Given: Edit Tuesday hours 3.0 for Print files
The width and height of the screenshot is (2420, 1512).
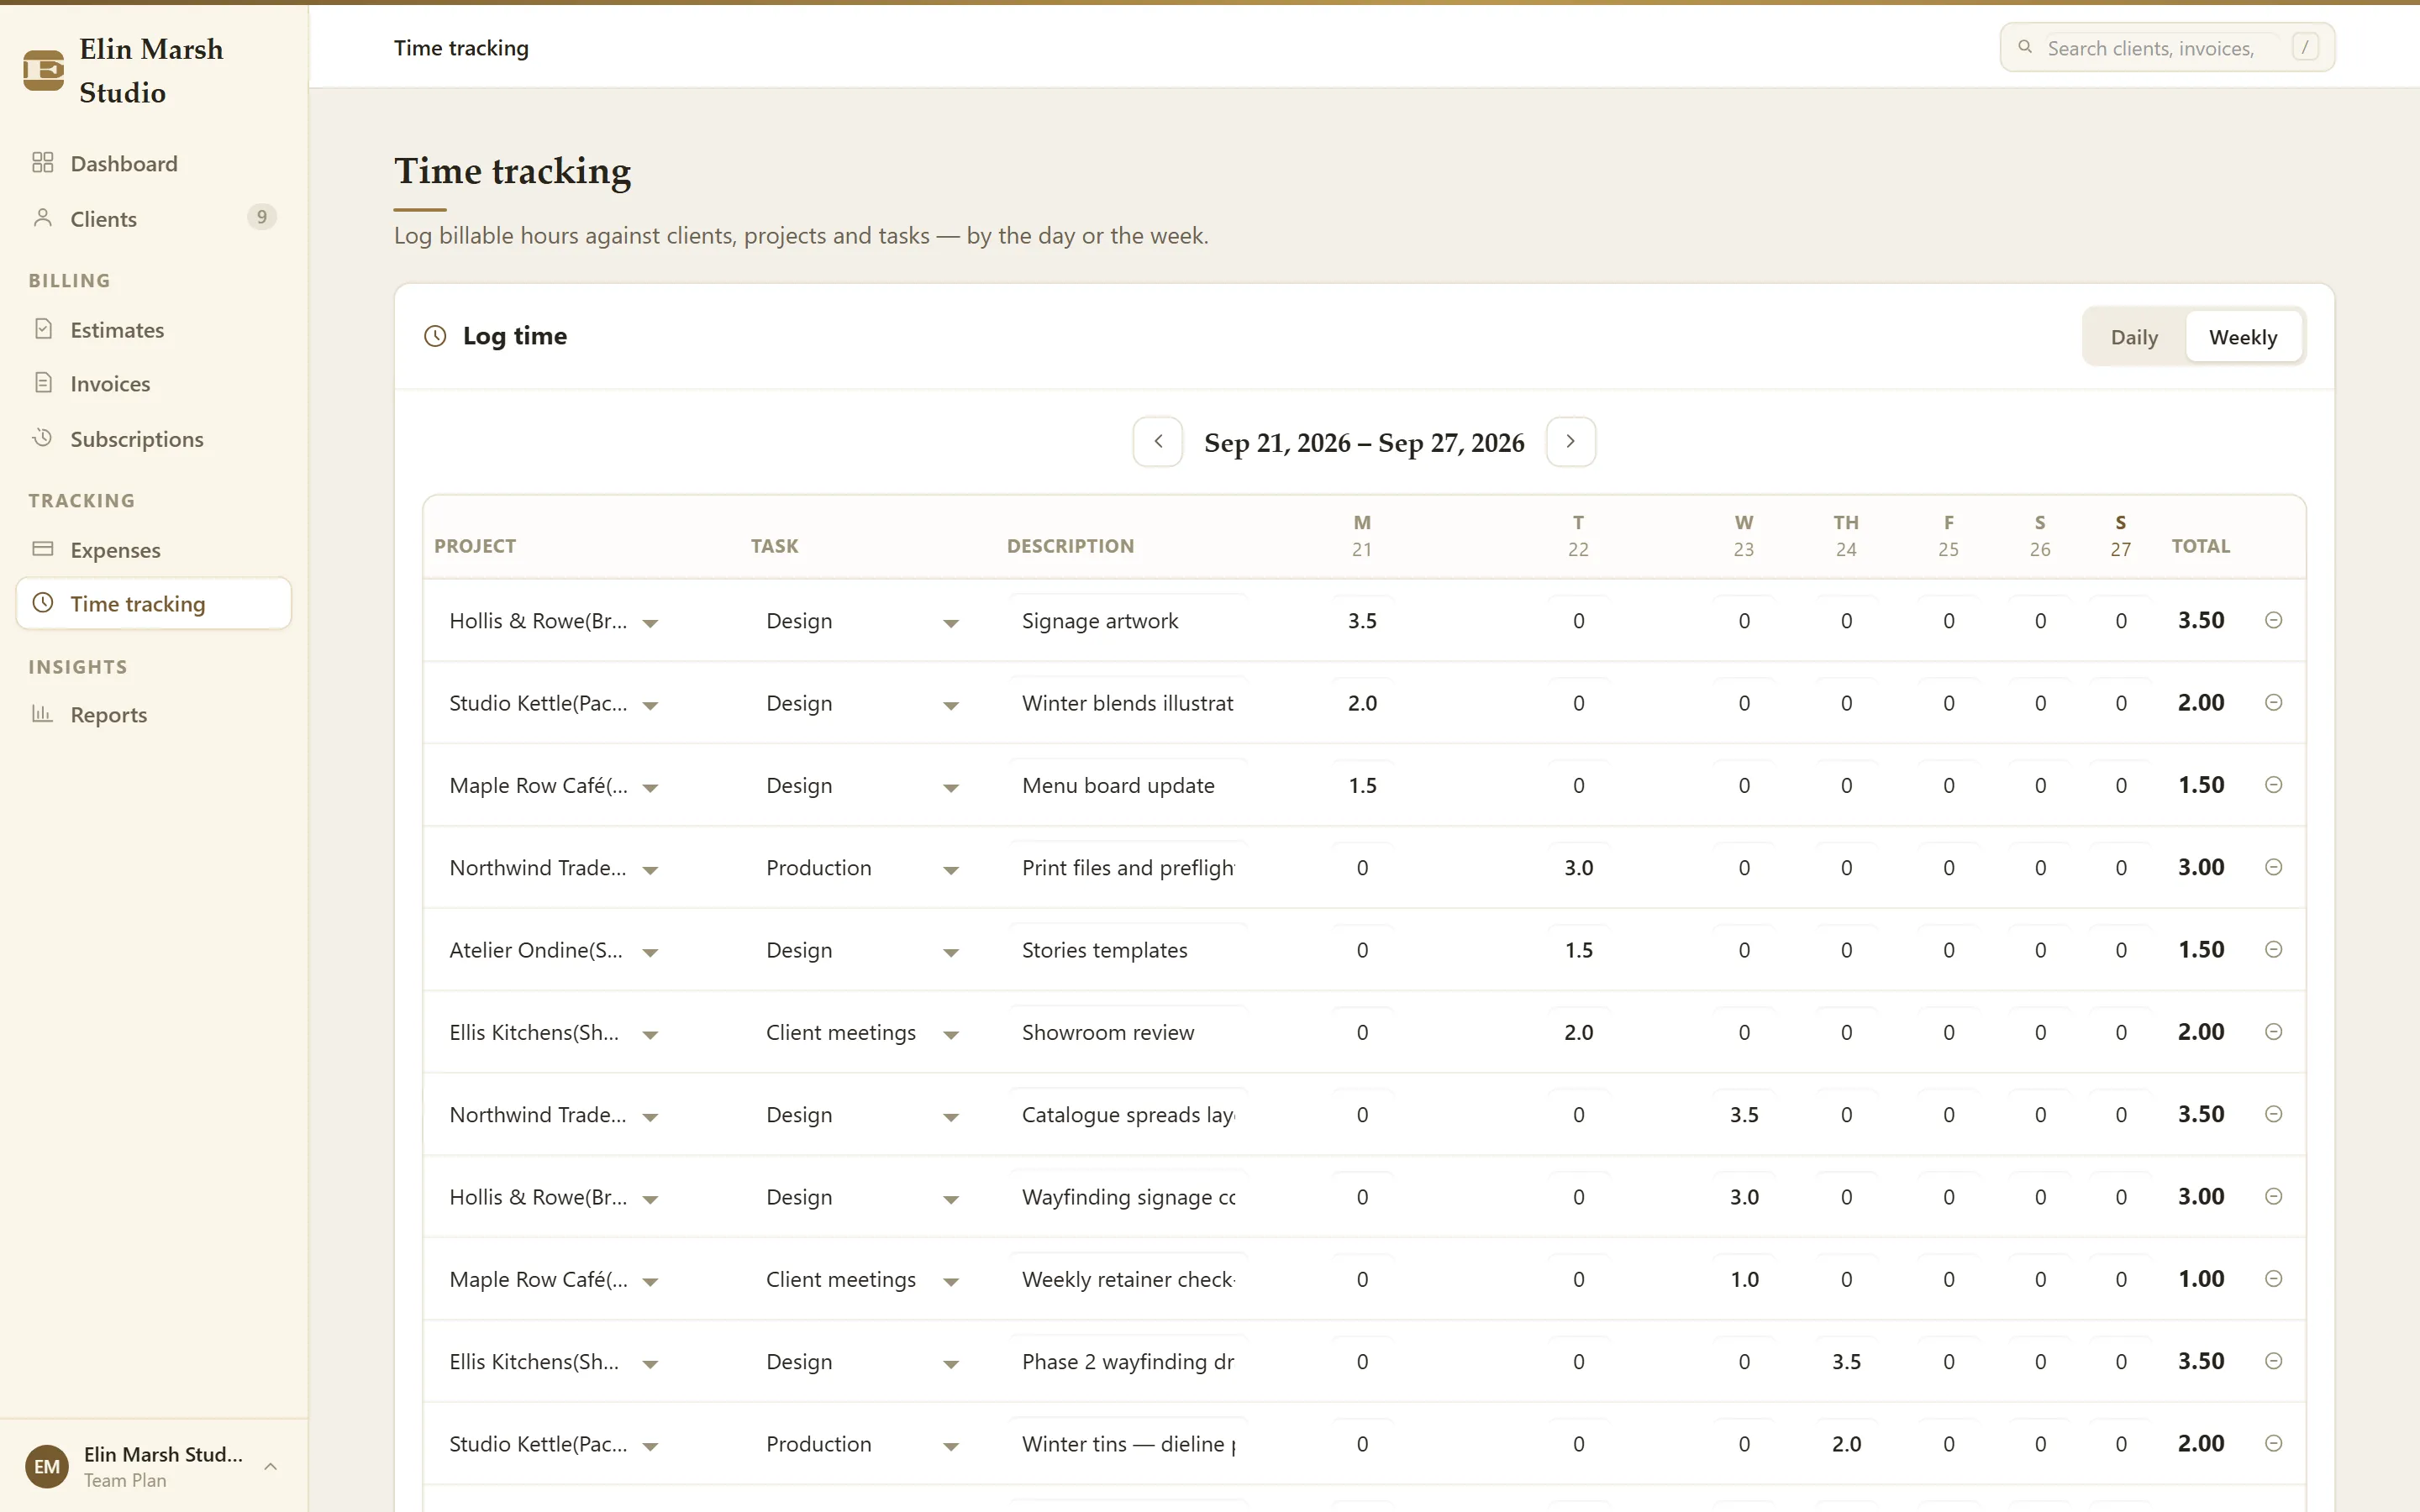Looking at the screenshot, I should 1578,868.
